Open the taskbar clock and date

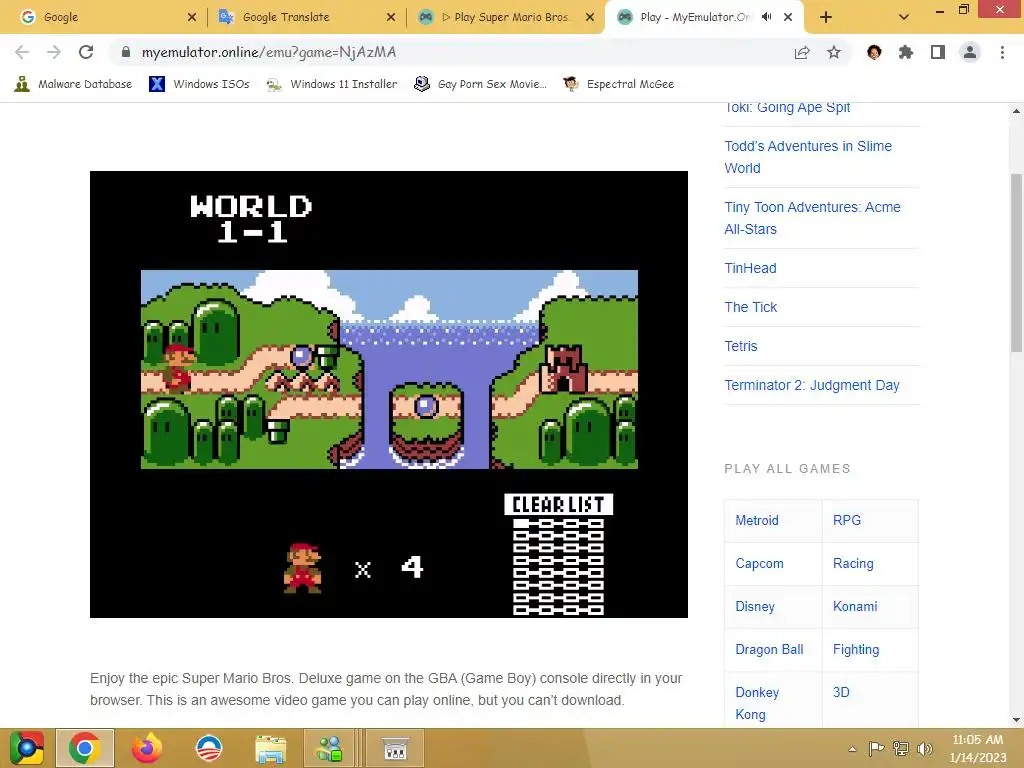click(x=978, y=748)
